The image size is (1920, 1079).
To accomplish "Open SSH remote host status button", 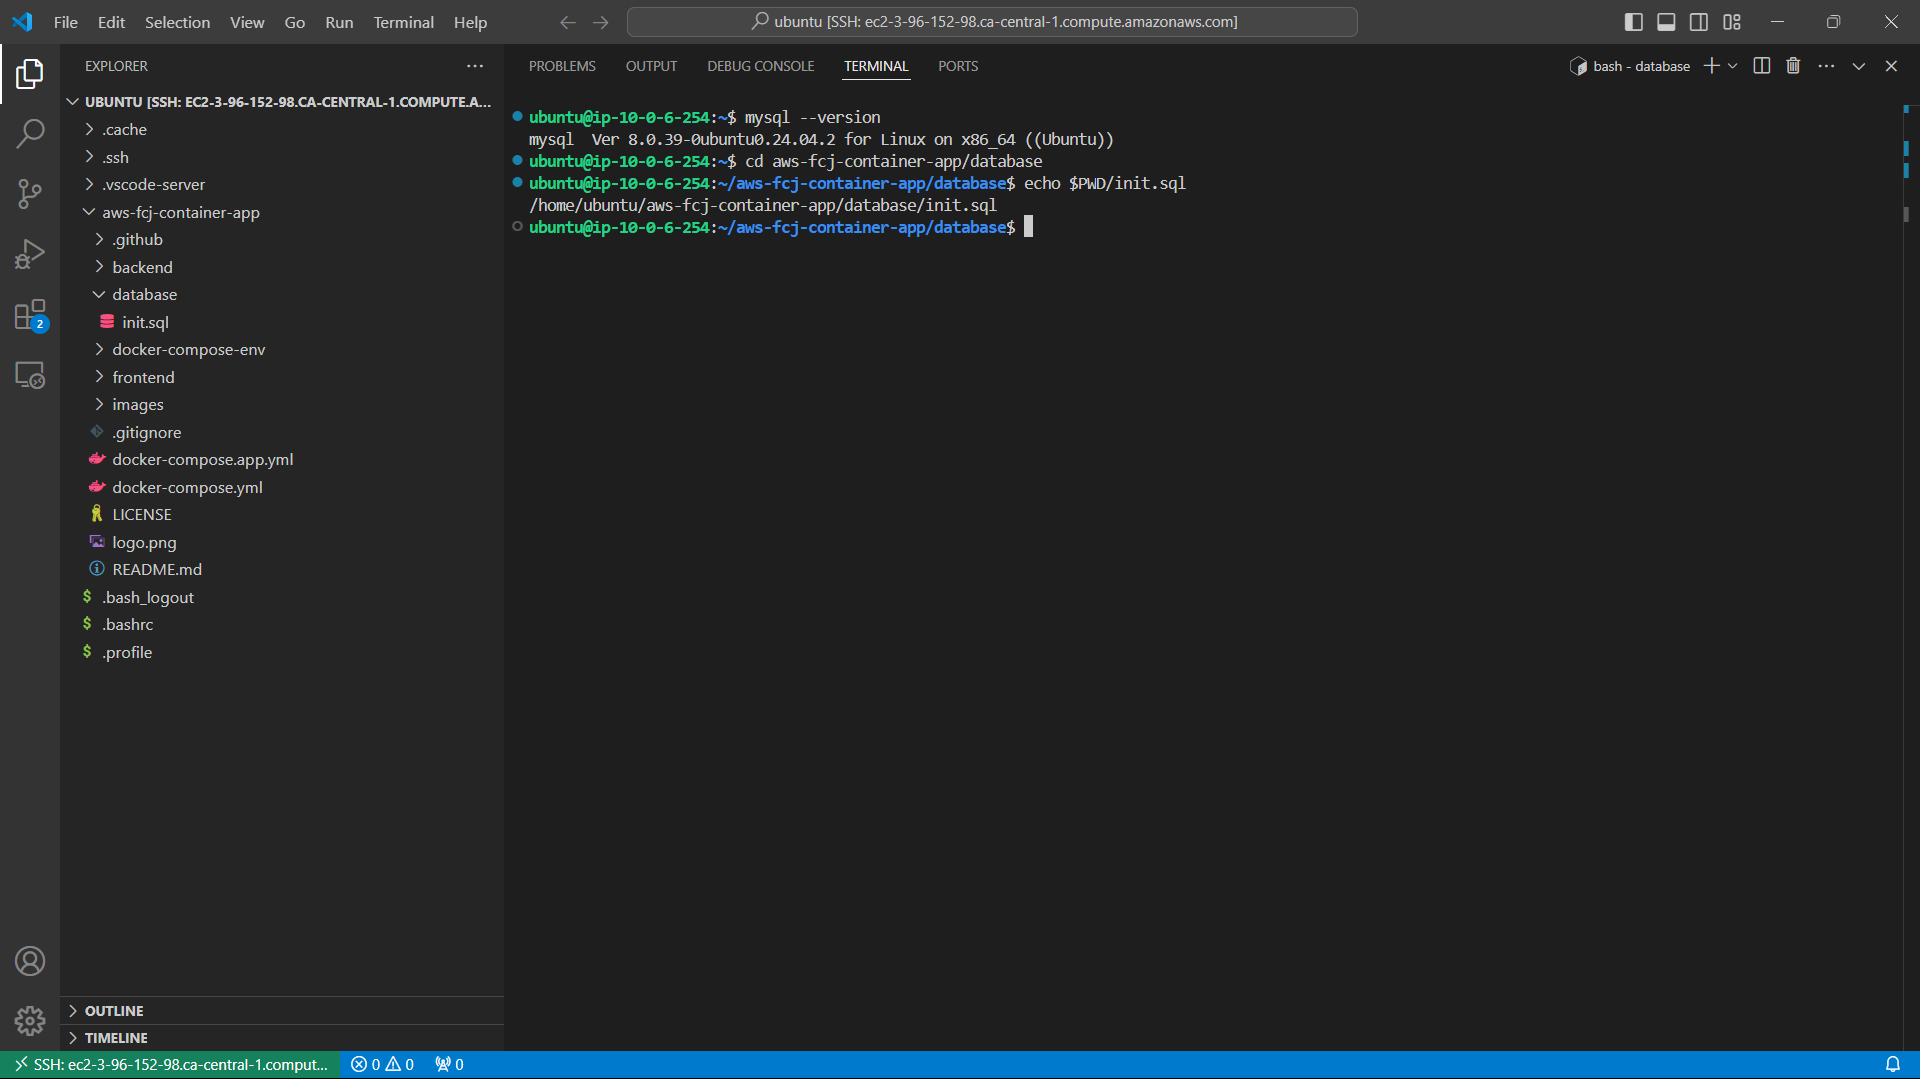I will coord(170,1065).
